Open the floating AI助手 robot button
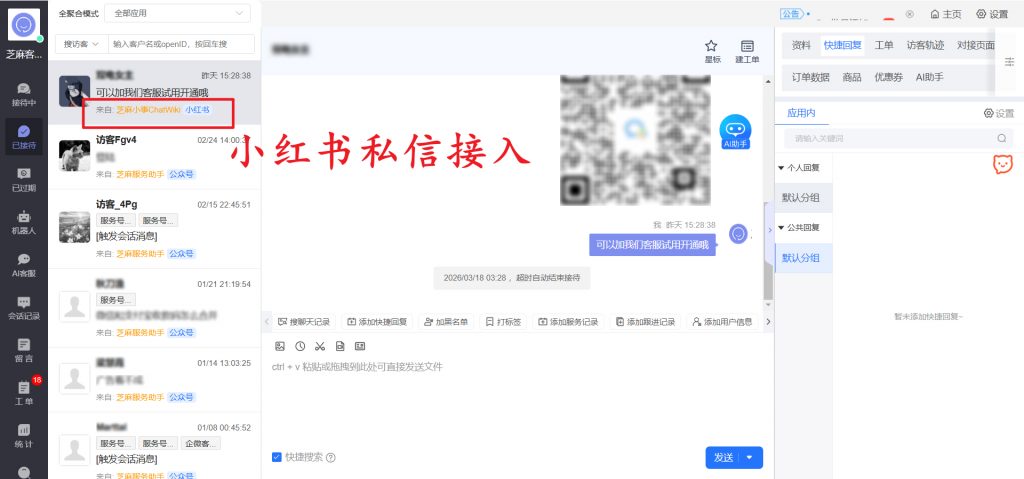 [x=735, y=132]
